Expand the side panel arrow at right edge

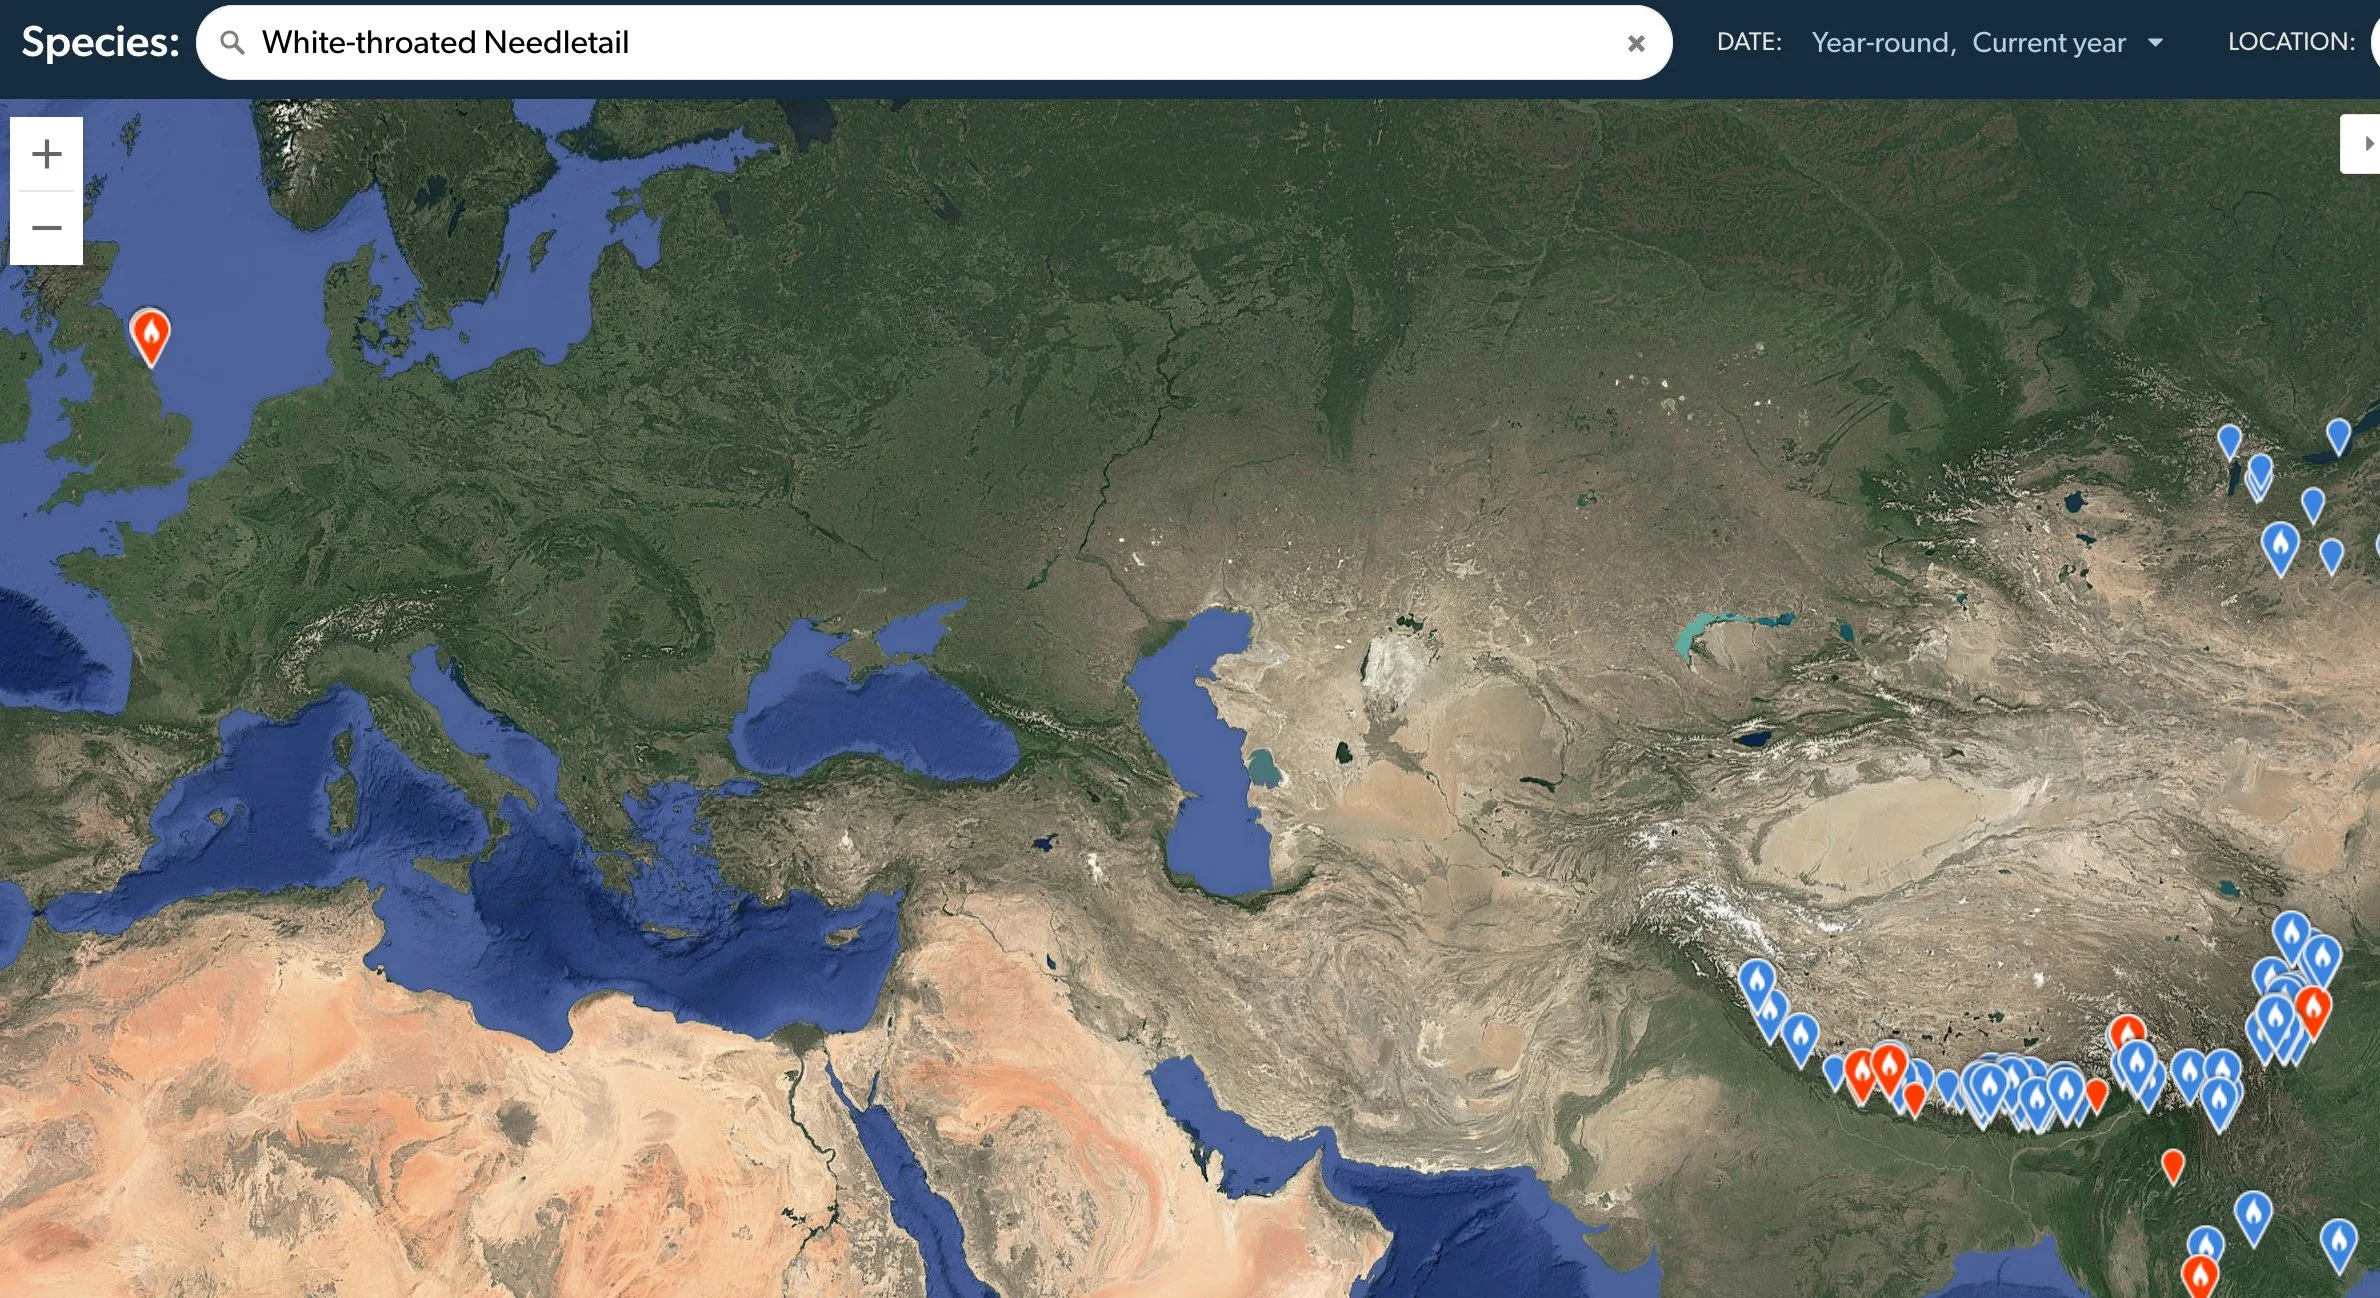(2365, 144)
